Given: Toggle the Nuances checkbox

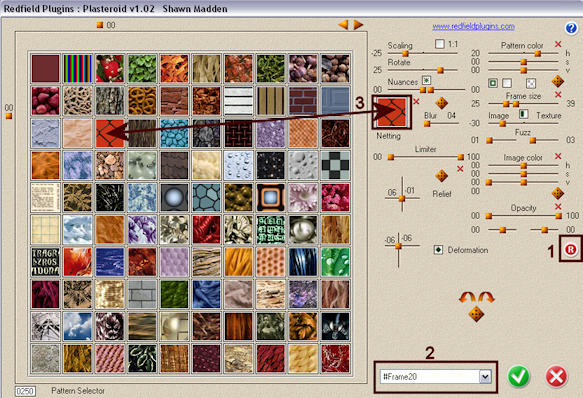Looking at the screenshot, I should (x=426, y=80).
